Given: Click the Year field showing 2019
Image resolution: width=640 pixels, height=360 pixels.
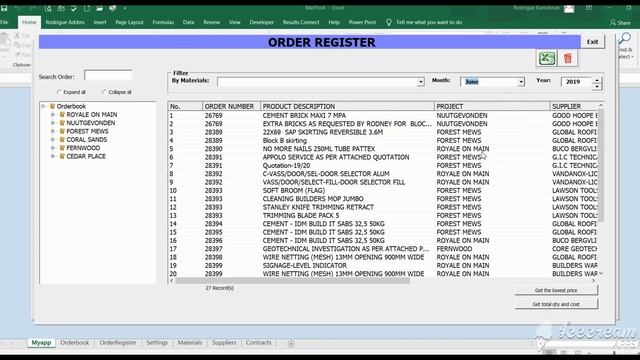Looking at the screenshot, I should (x=577, y=82).
